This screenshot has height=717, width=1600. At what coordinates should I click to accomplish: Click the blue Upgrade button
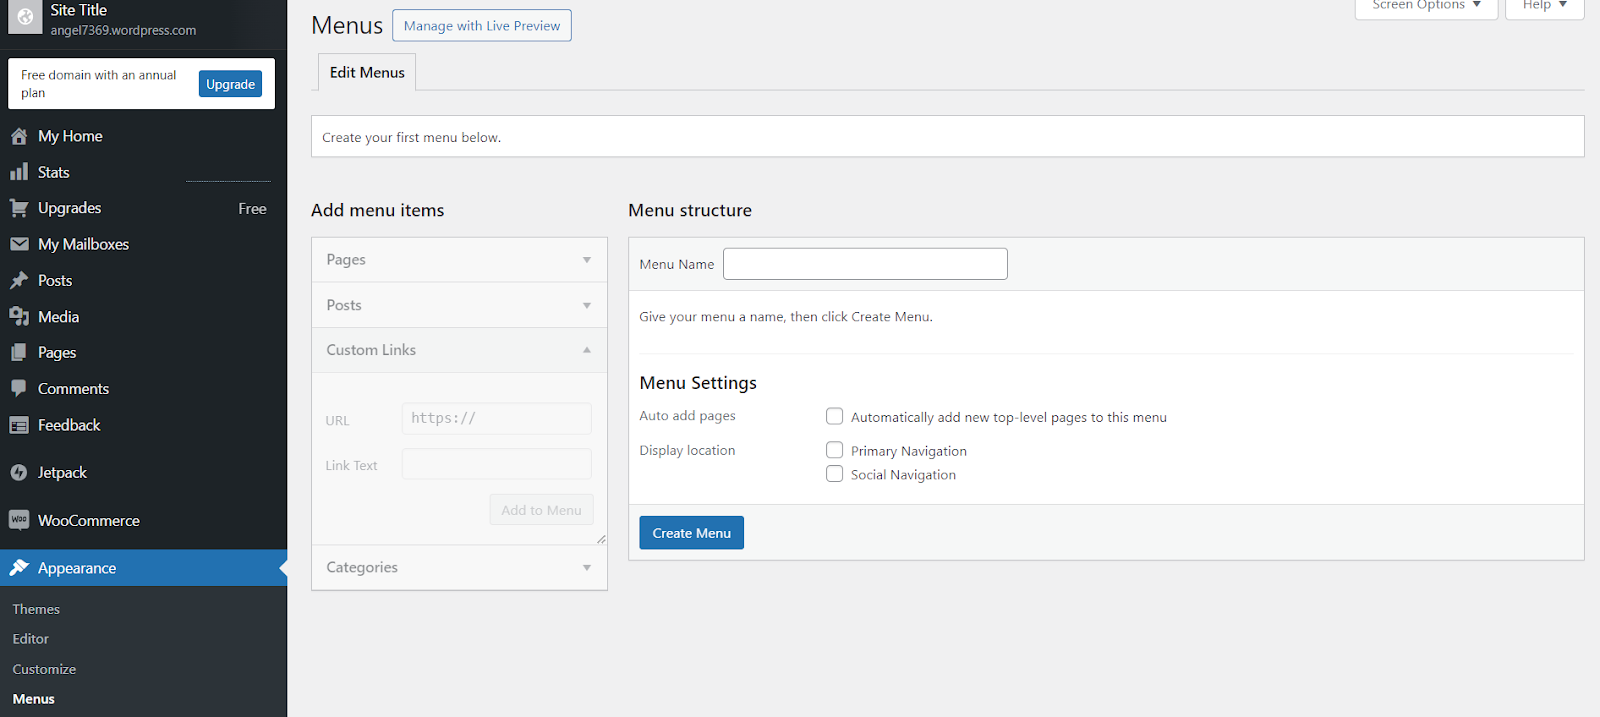pos(230,84)
